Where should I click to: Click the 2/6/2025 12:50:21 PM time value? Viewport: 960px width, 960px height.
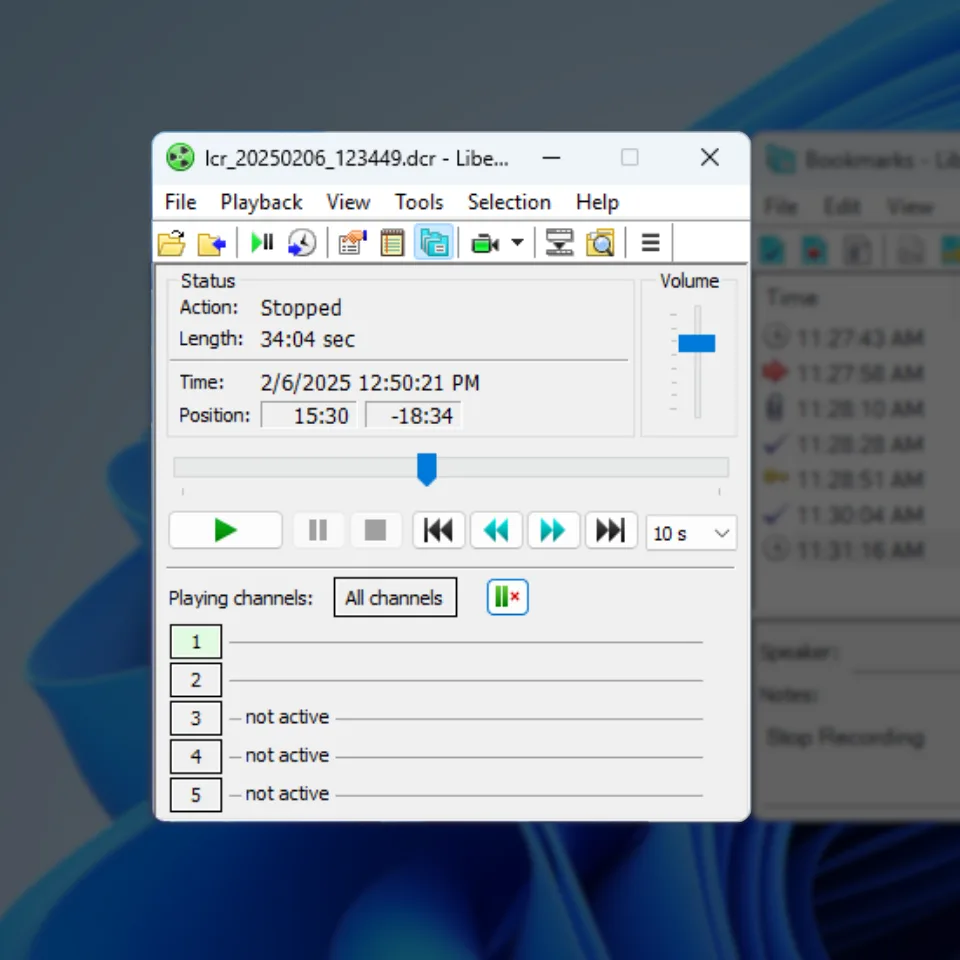point(370,383)
